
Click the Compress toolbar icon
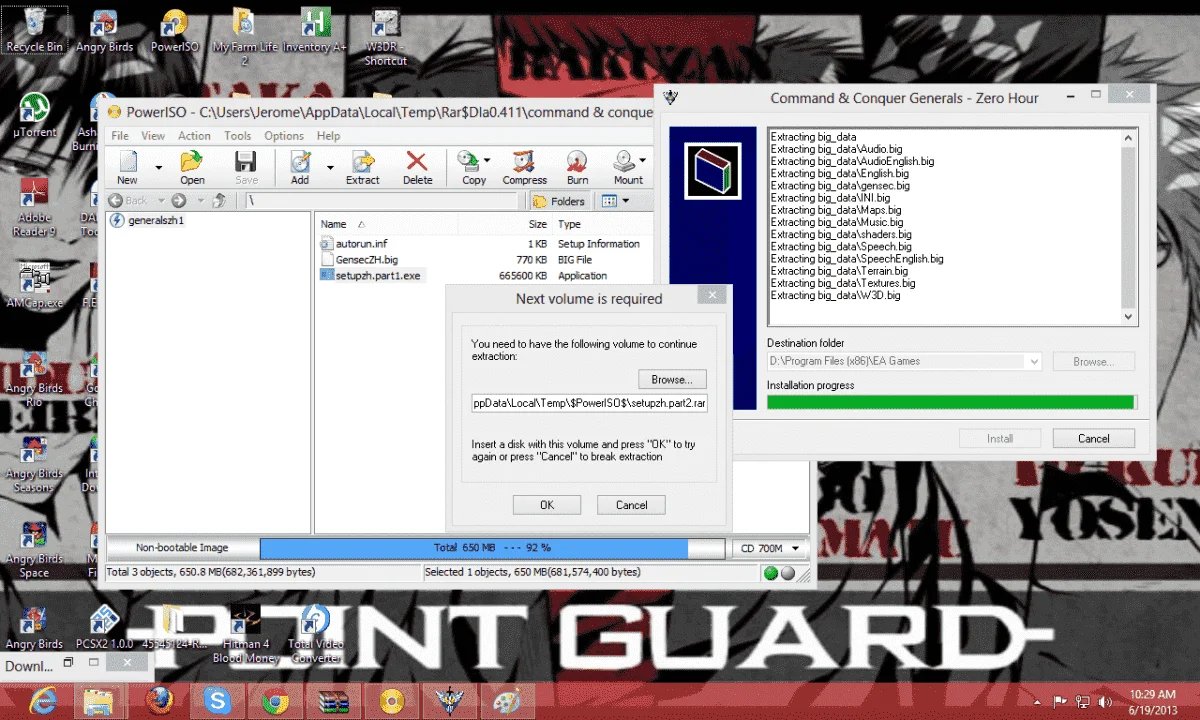pos(524,167)
